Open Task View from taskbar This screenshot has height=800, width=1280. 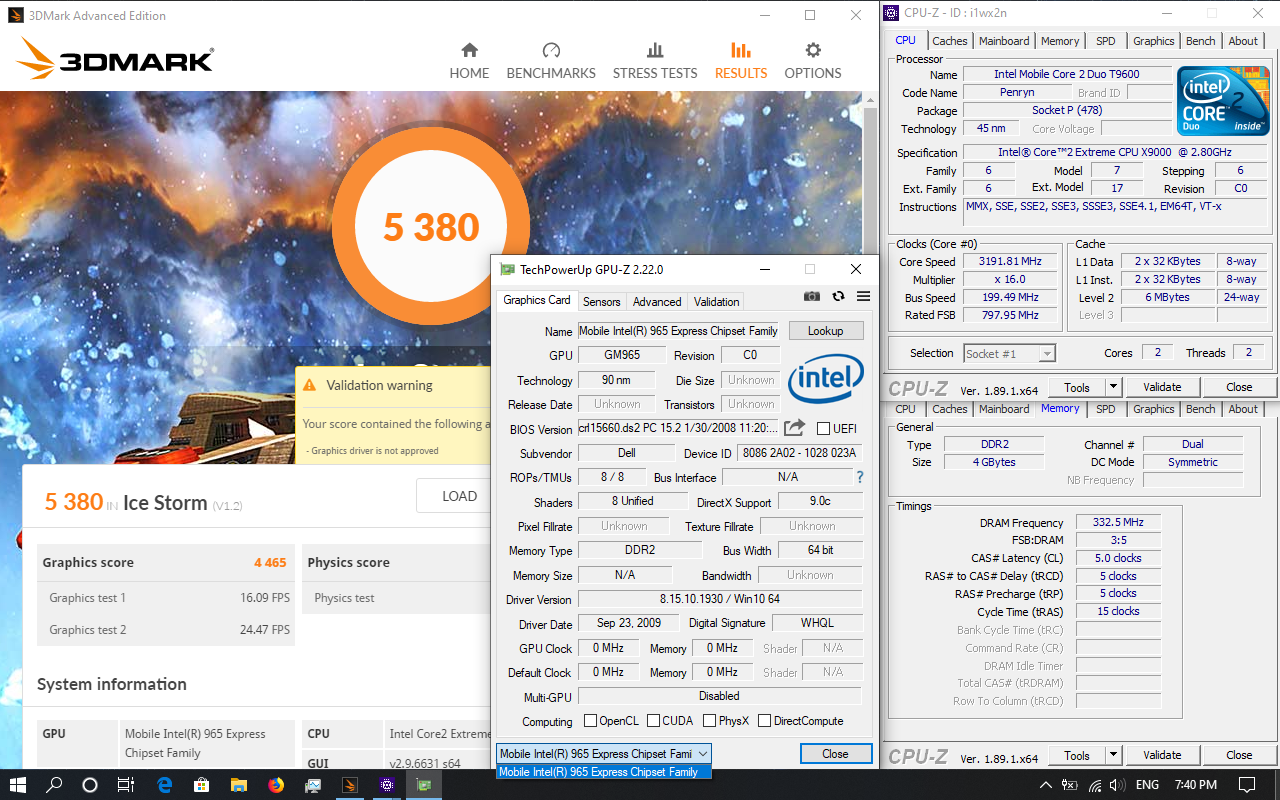tap(126, 785)
